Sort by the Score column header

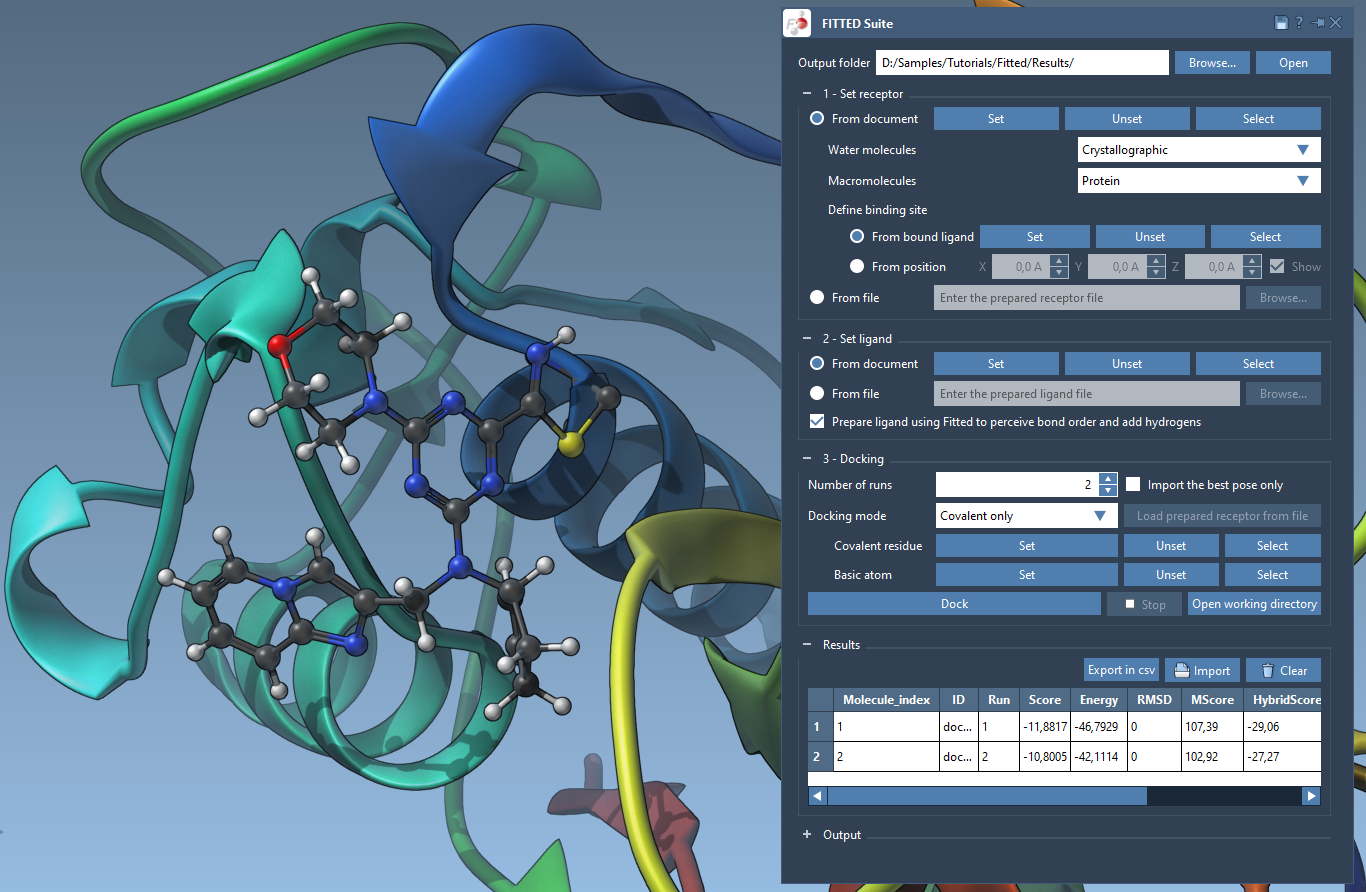(x=1044, y=700)
